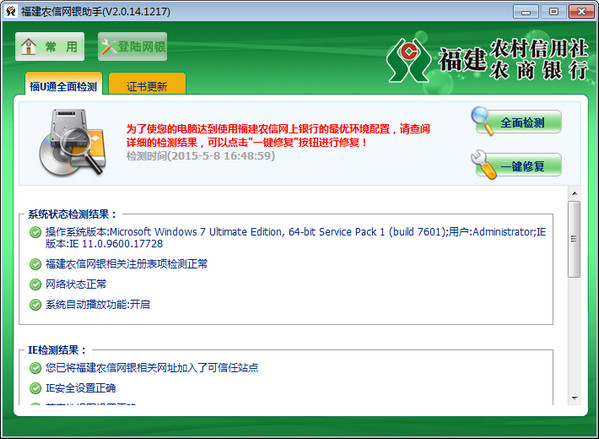Click green check beside IE安全设置正确

click(x=35, y=388)
